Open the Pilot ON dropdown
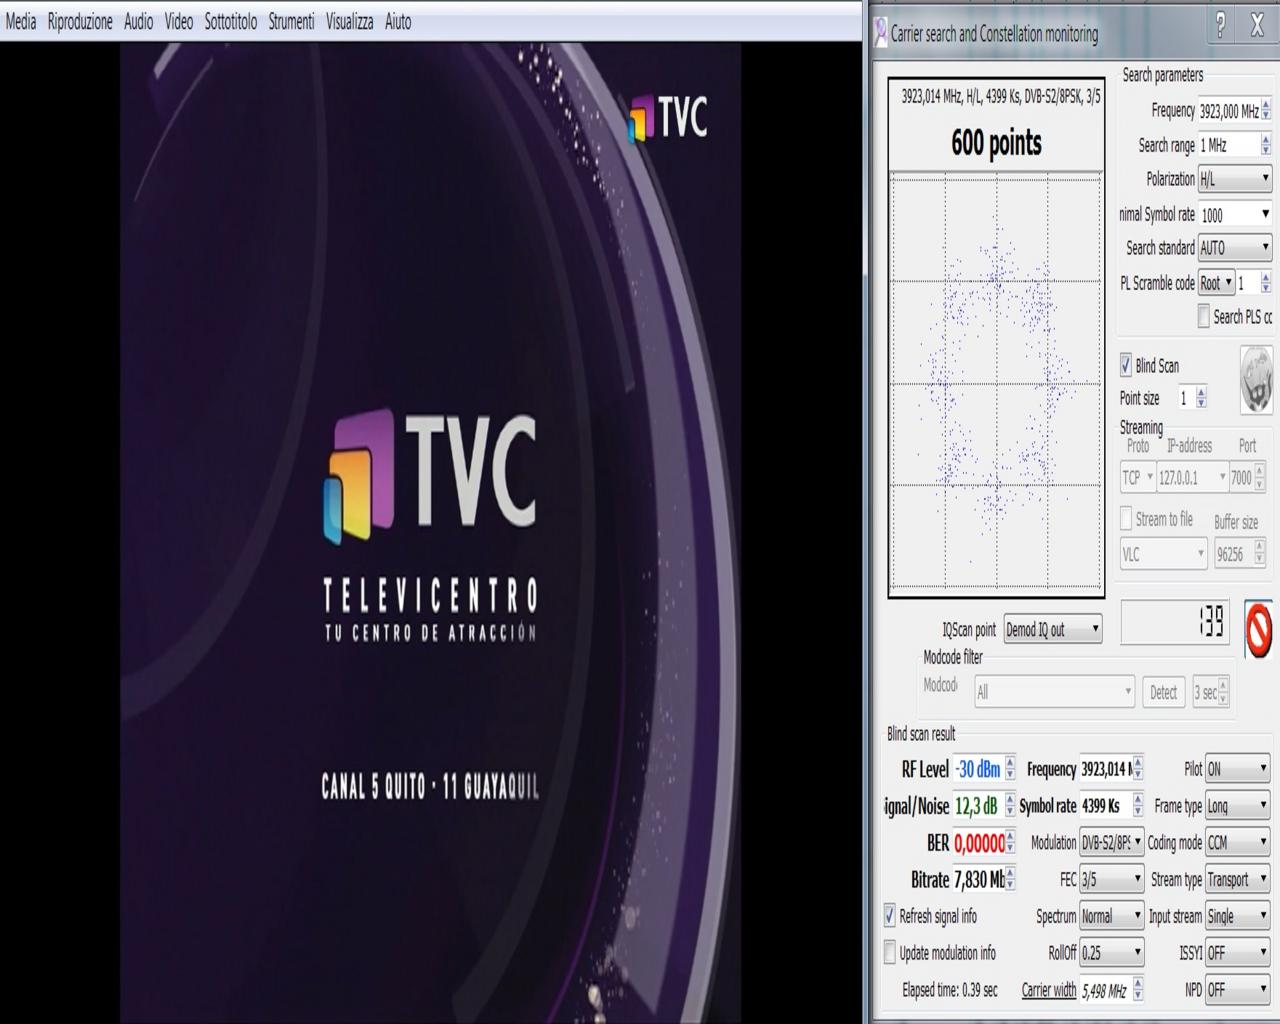1280x1024 pixels. [1238, 769]
